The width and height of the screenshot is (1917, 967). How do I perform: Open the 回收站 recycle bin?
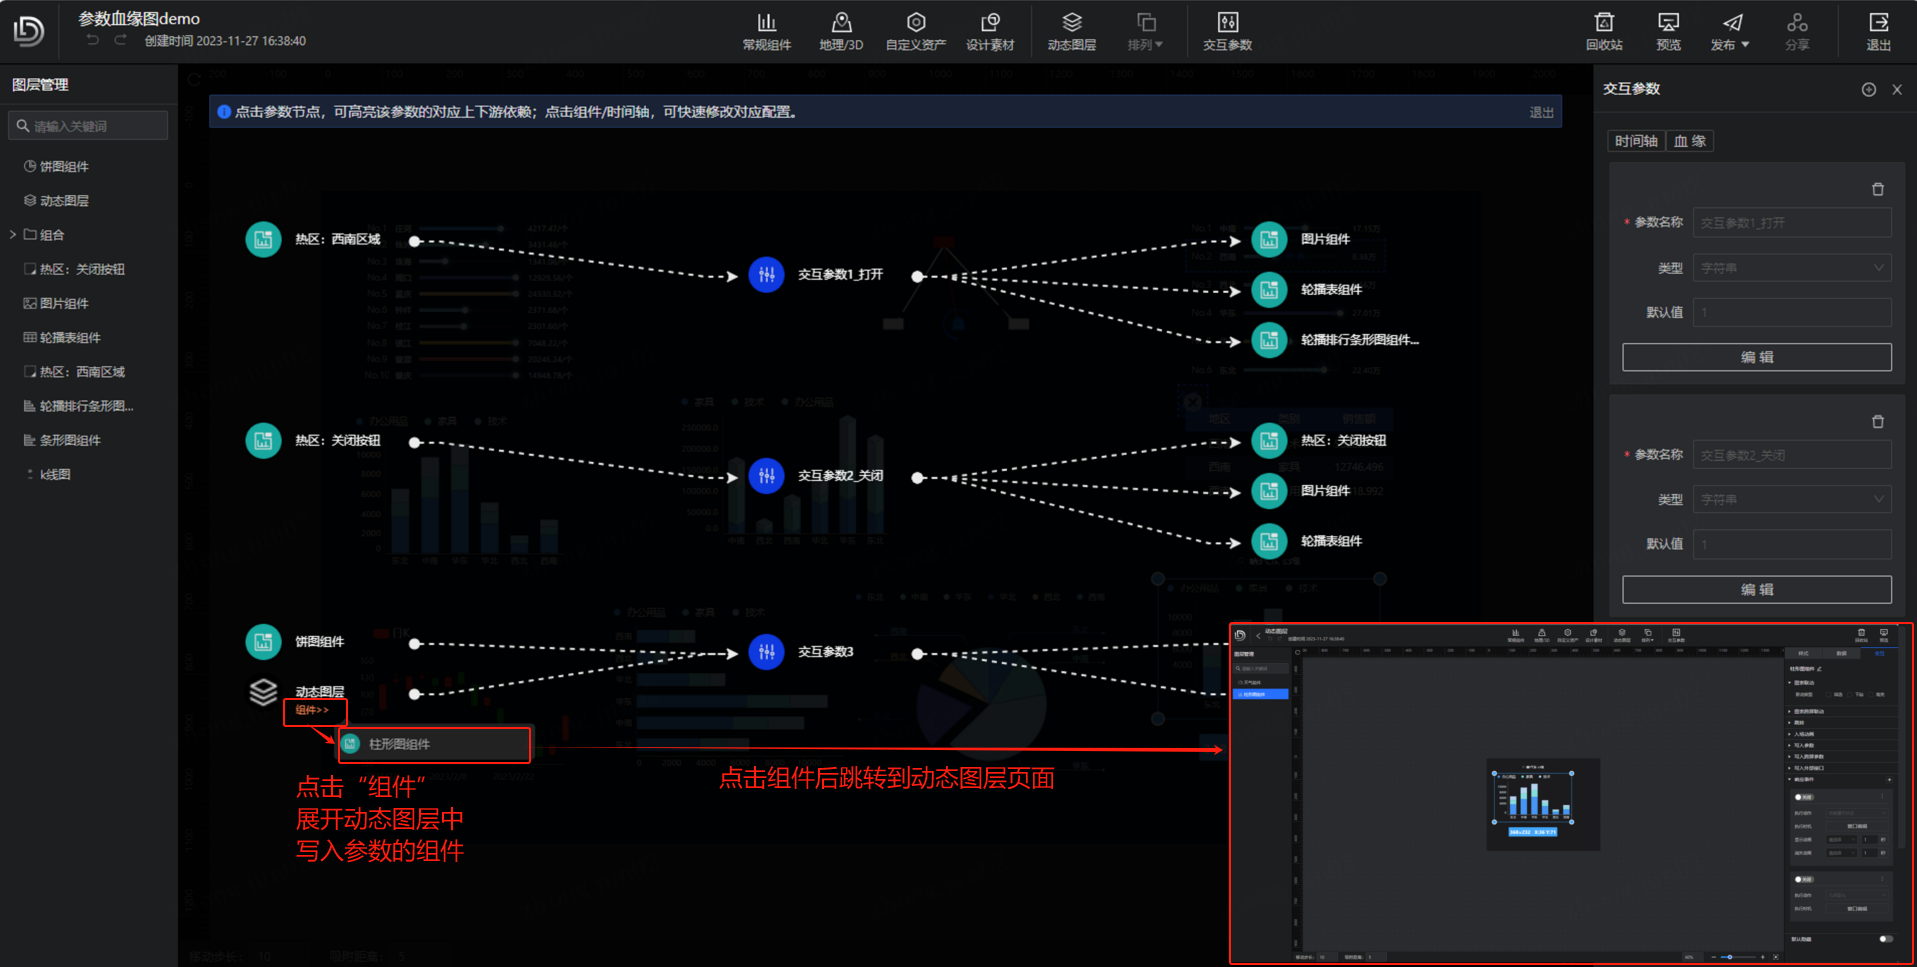click(x=1604, y=31)
